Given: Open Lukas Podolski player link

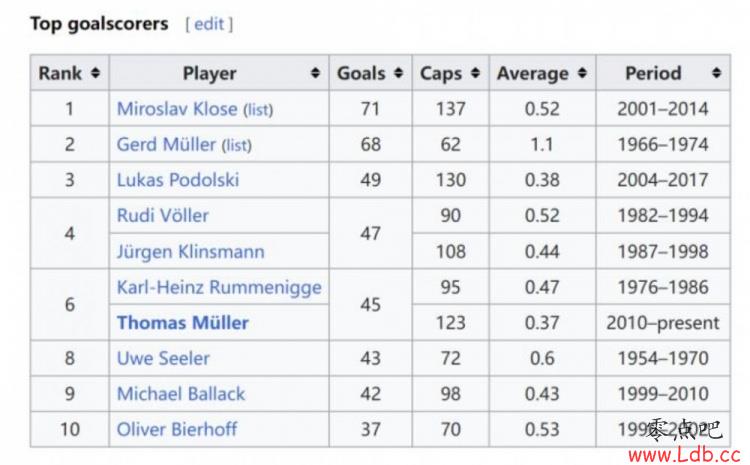Looking at the screenshot, I should click(178, 180).
